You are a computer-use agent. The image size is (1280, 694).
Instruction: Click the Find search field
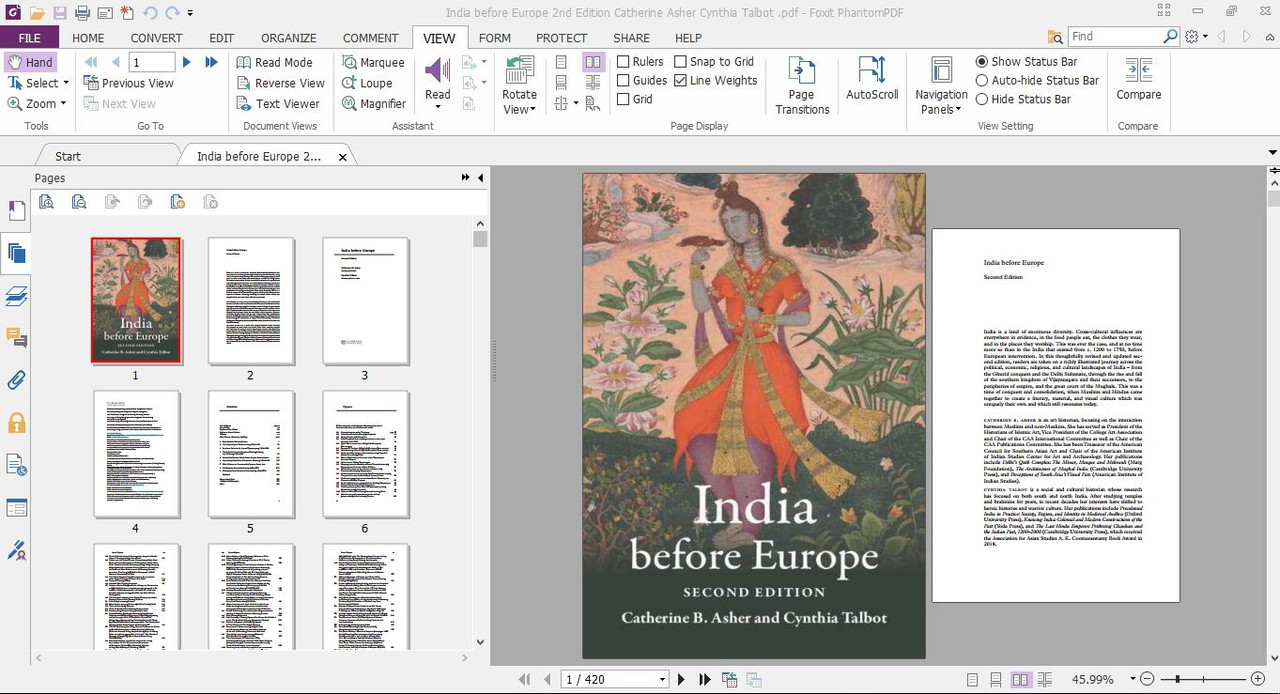(1115, 36)
